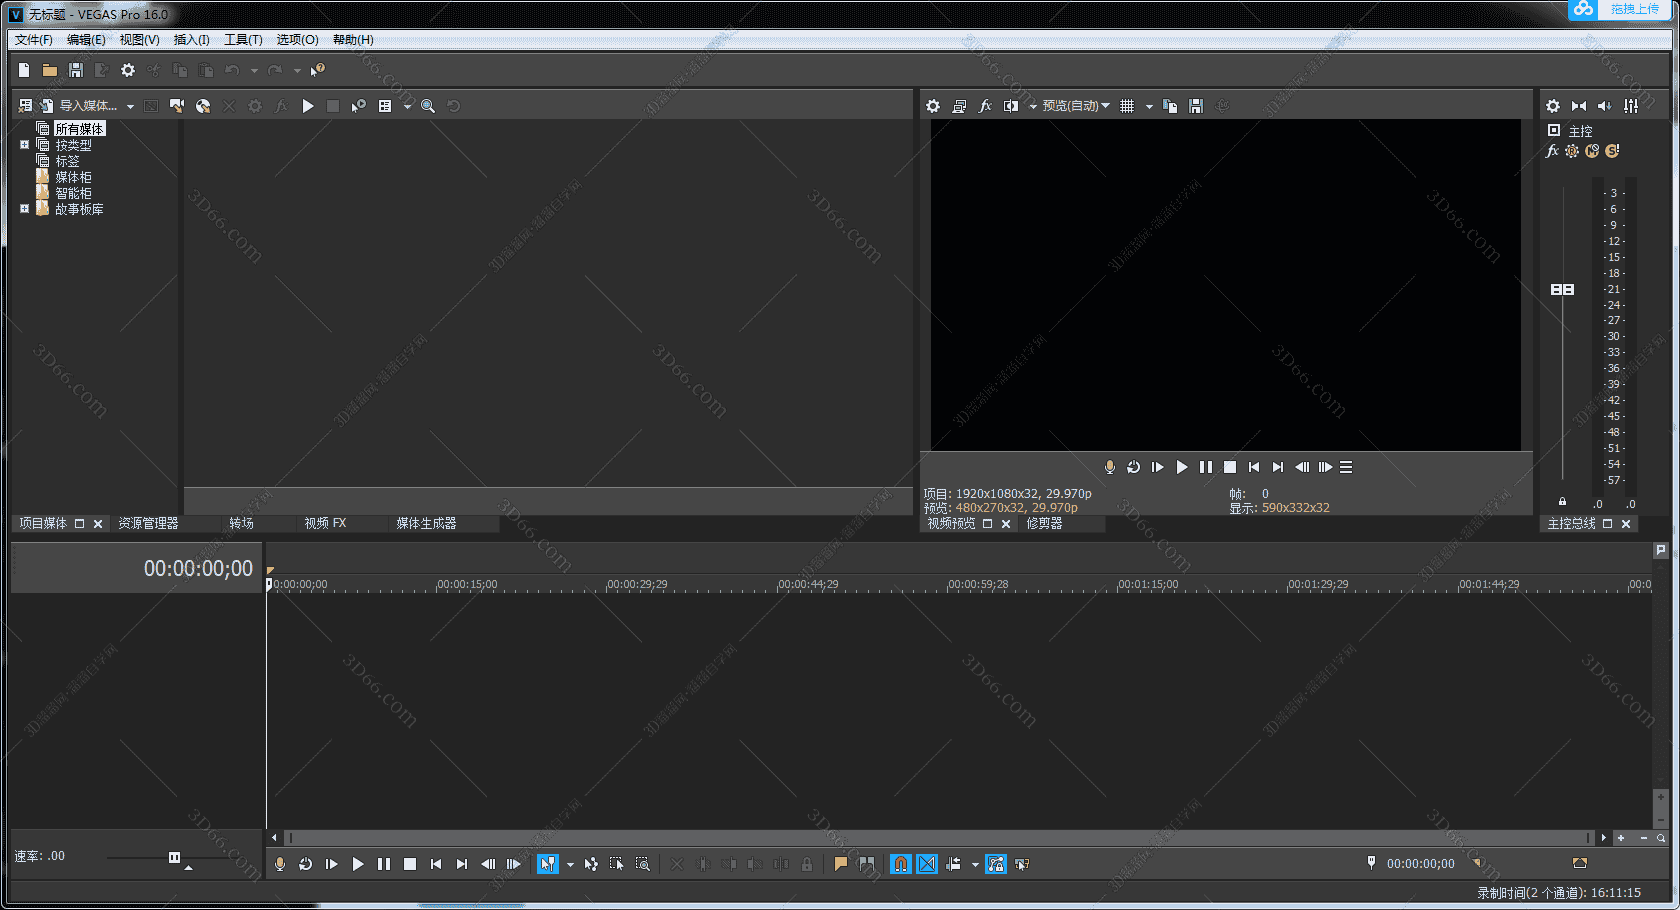Click the microphone record icon in timeline transport
The height and width of the screenshot is (910, 1680).
coord(280,864)
